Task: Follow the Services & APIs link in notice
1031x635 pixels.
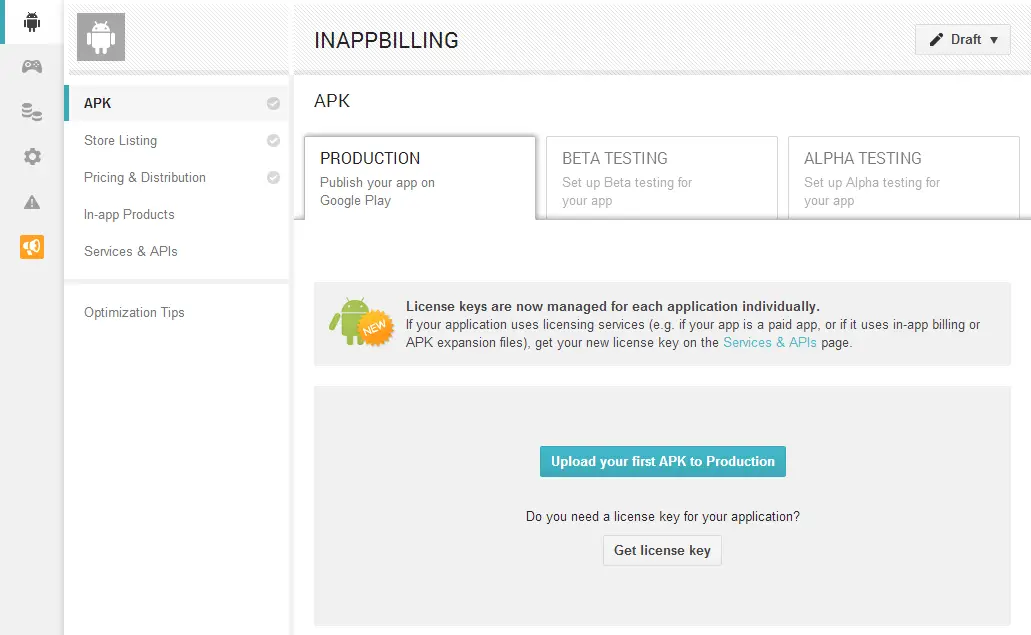Action: click(769, 343)
